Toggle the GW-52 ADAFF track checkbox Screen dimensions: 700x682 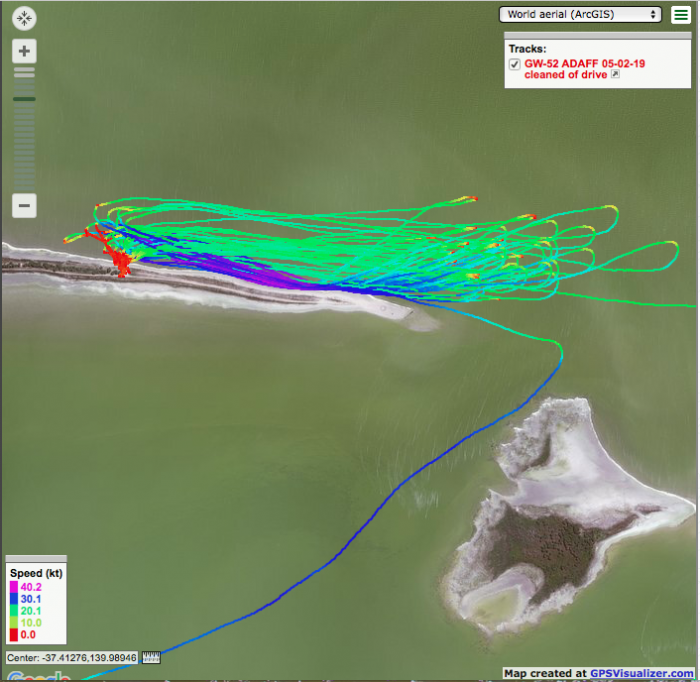point(515,63)
